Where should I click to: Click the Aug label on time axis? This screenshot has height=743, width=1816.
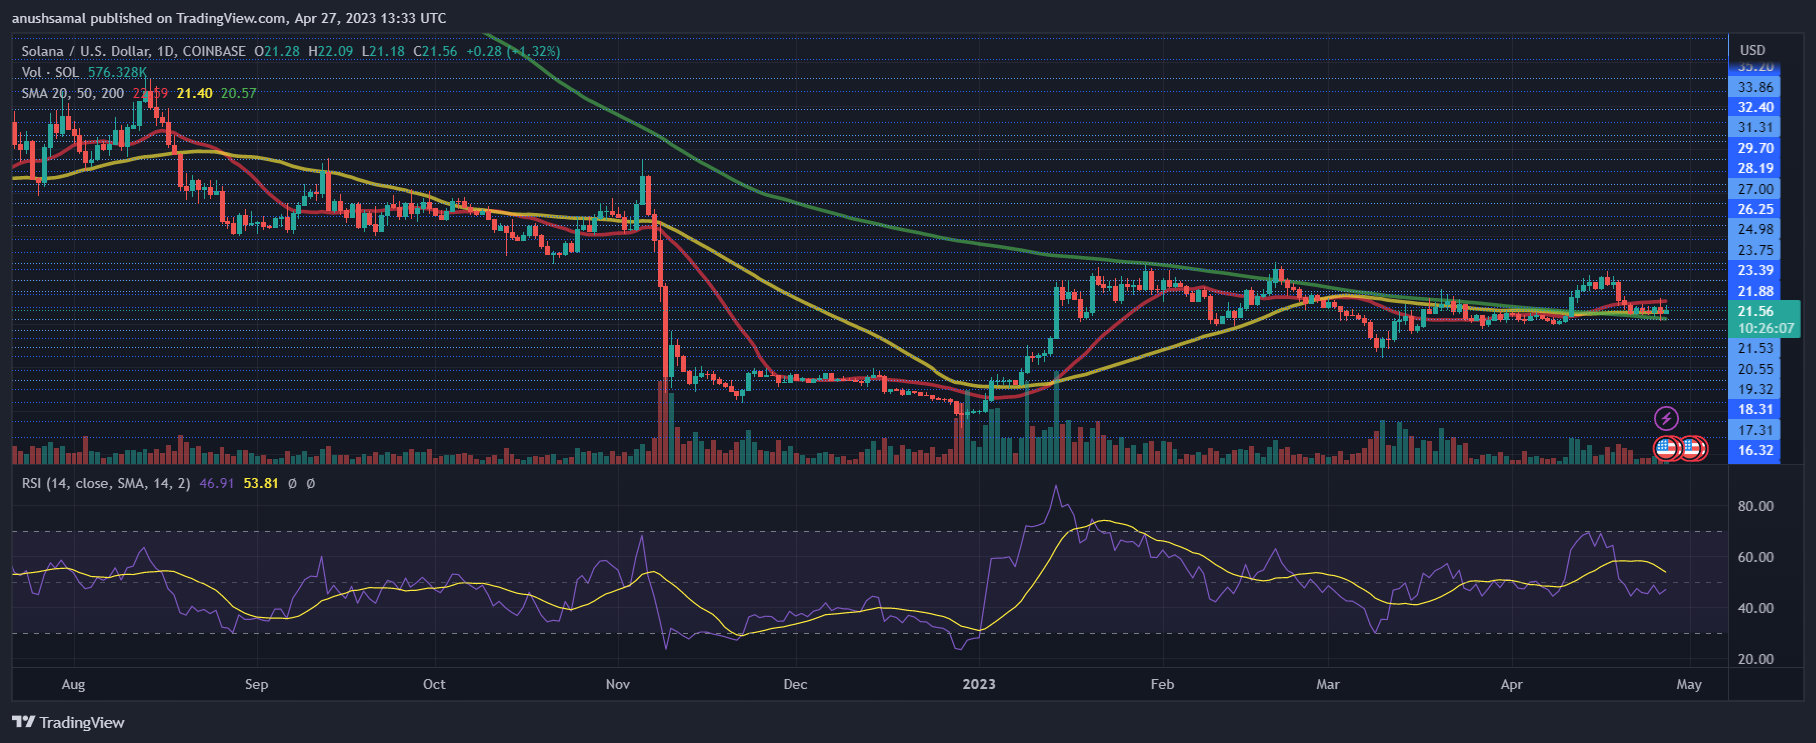click(x=73, y=684)
